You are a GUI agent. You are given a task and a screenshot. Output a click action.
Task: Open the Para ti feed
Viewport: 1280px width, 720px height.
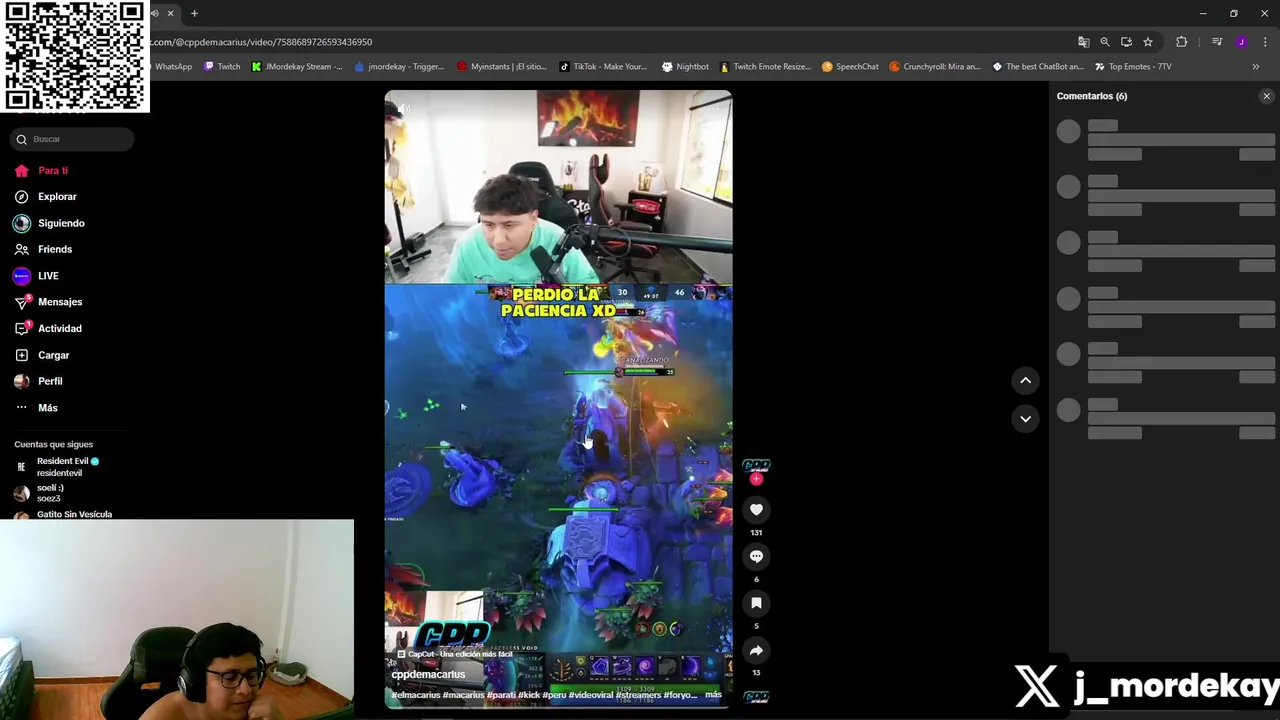coord(42,171)
